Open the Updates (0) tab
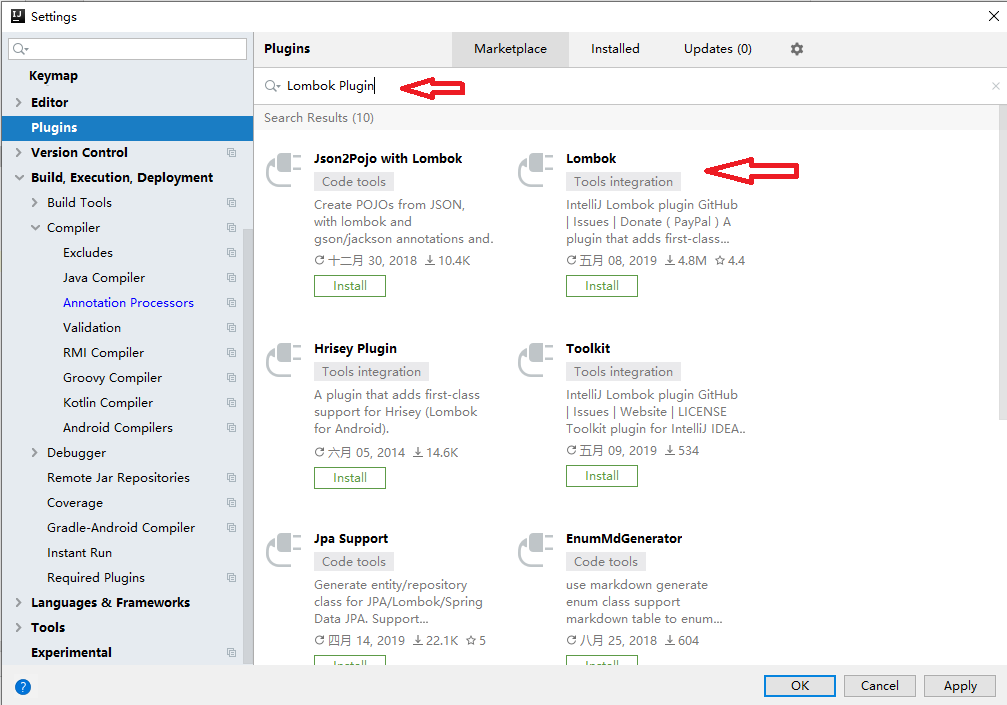This screenshot has width=1007, height=705. tap(717, 49)
